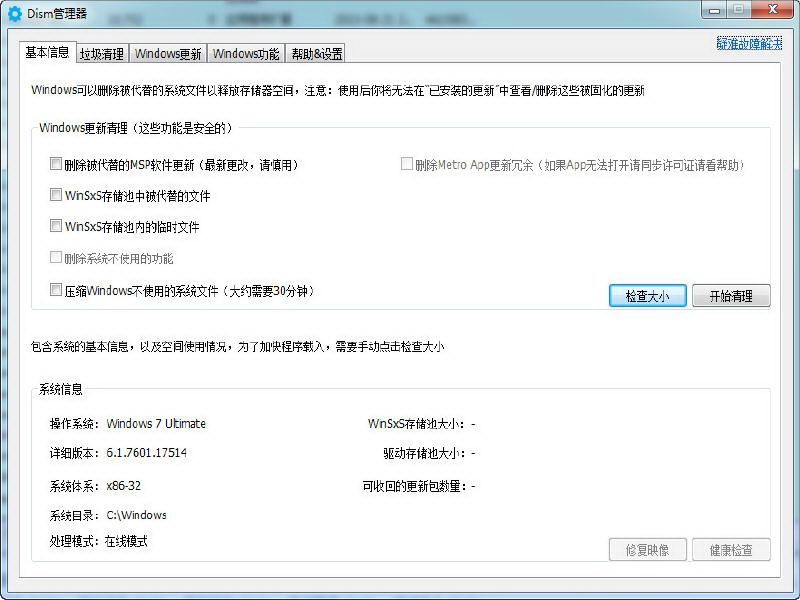Select the 基本信息 tab

pos(45,53)
